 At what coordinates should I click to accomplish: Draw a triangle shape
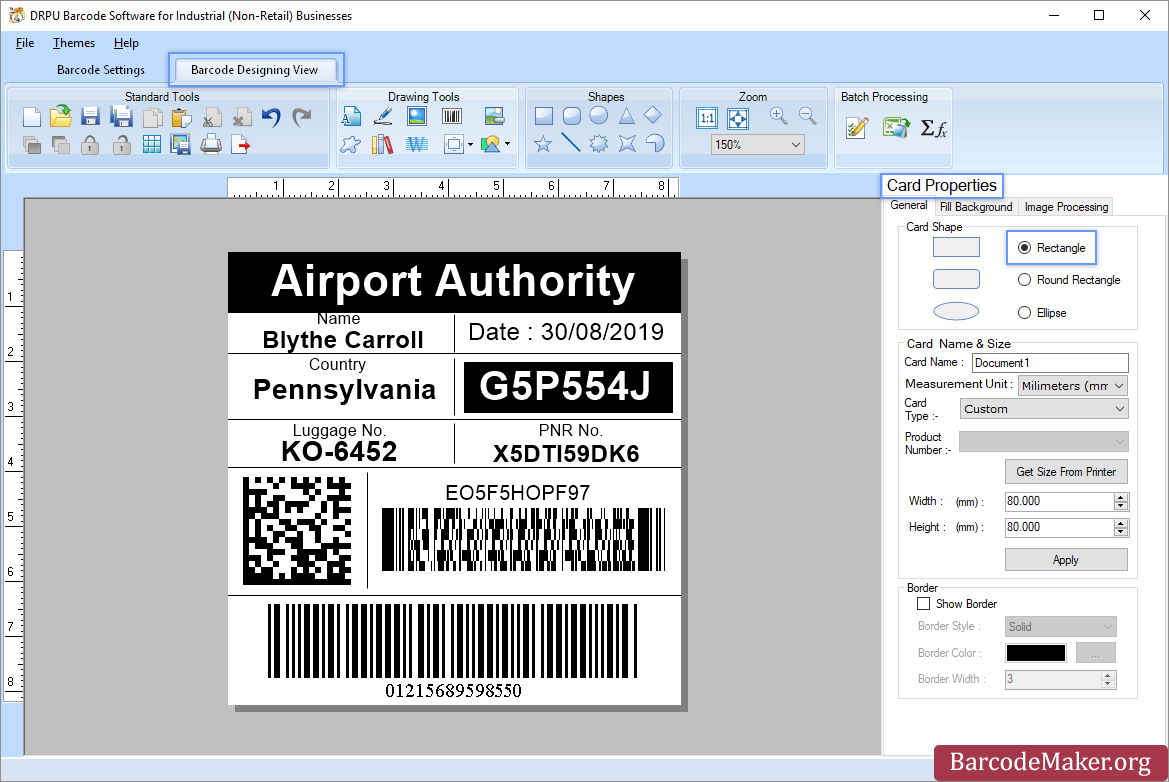(626, 116)
